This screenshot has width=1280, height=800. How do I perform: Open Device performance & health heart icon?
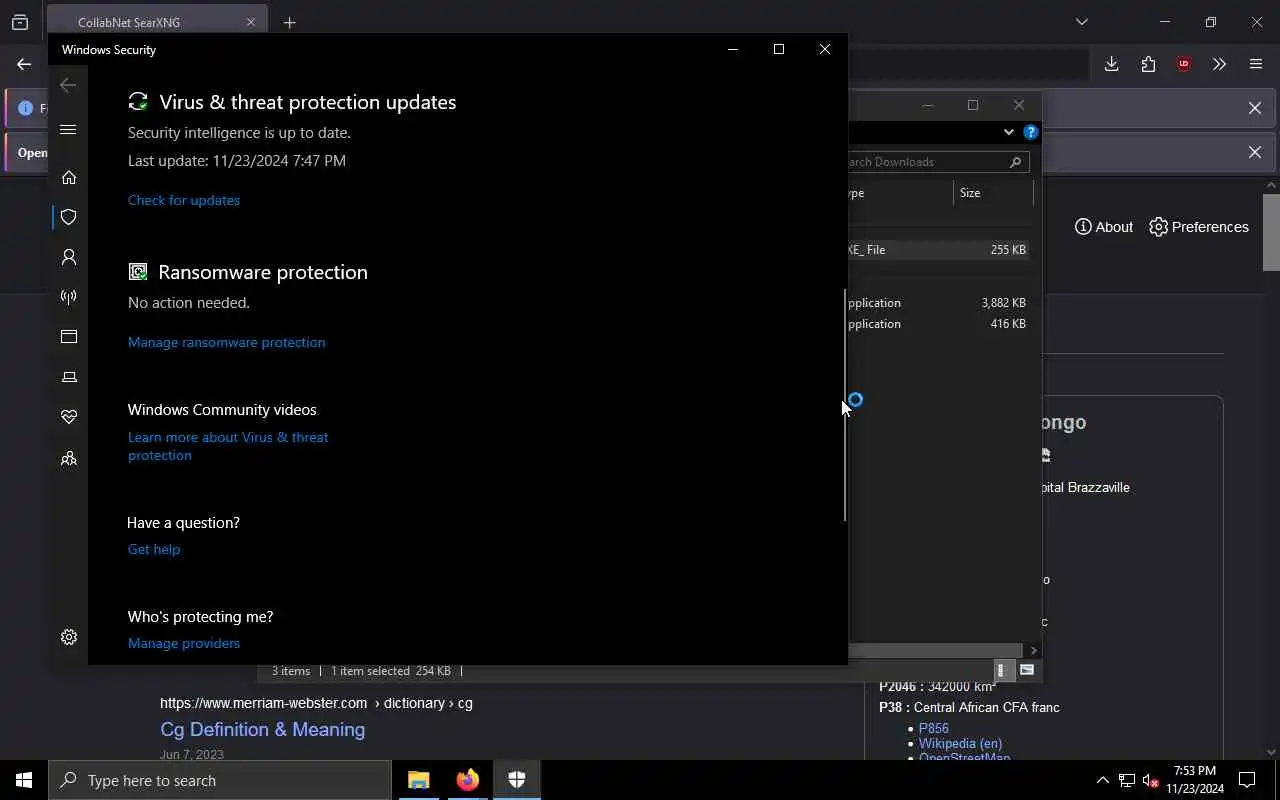[x=69, y=417]
